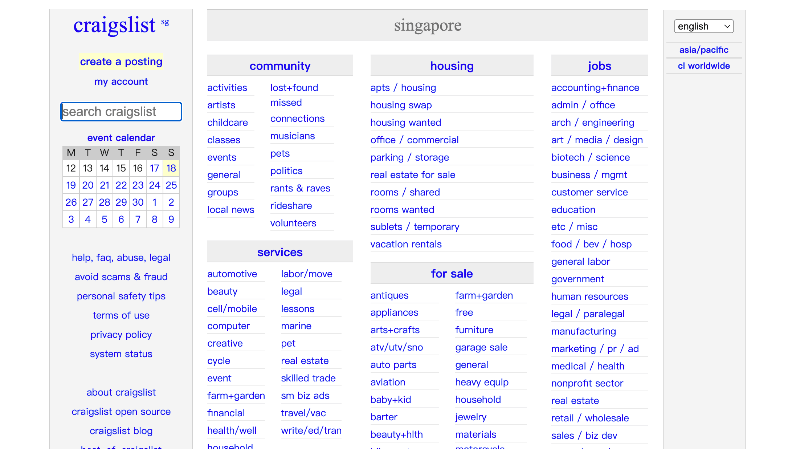Open the services section header
Viewport: 800px width, 449px height.
coord(279,253)
